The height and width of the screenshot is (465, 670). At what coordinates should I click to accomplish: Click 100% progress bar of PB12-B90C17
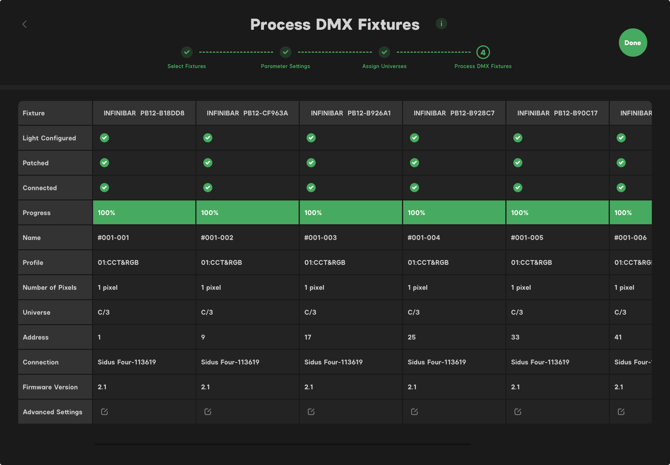[557, 212]
